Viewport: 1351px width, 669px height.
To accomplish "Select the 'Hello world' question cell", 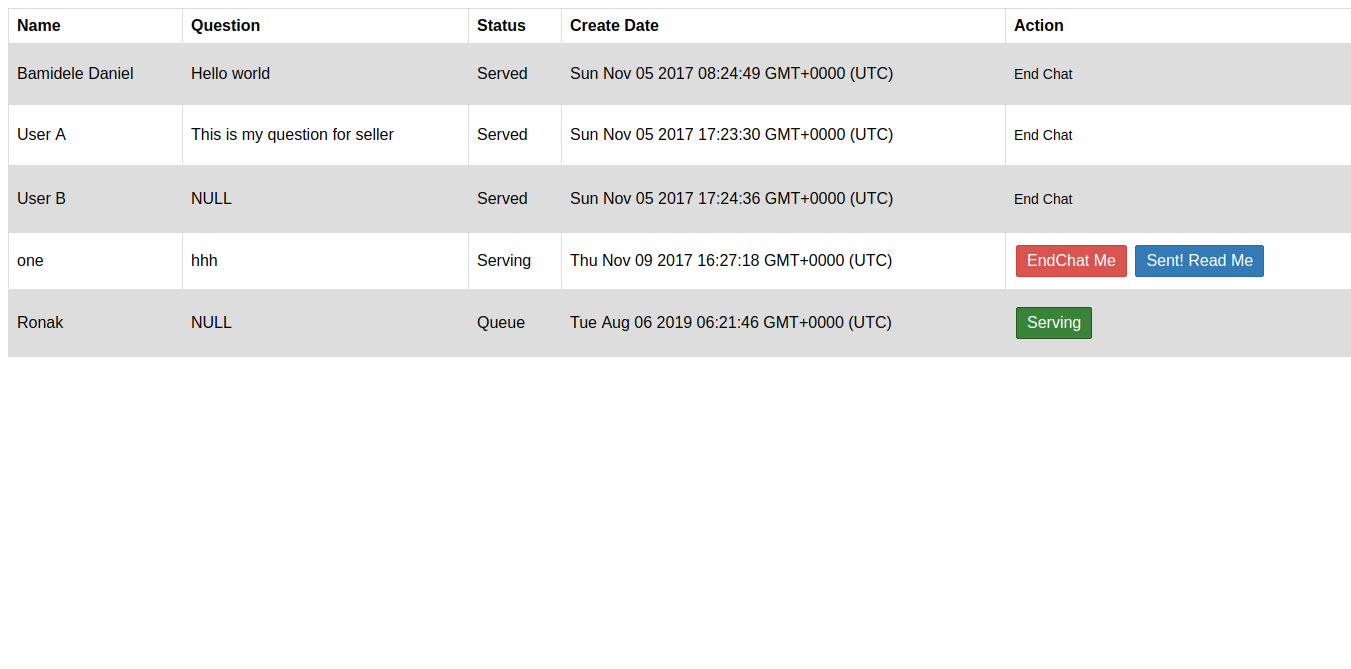I will [x=230, y=74].
